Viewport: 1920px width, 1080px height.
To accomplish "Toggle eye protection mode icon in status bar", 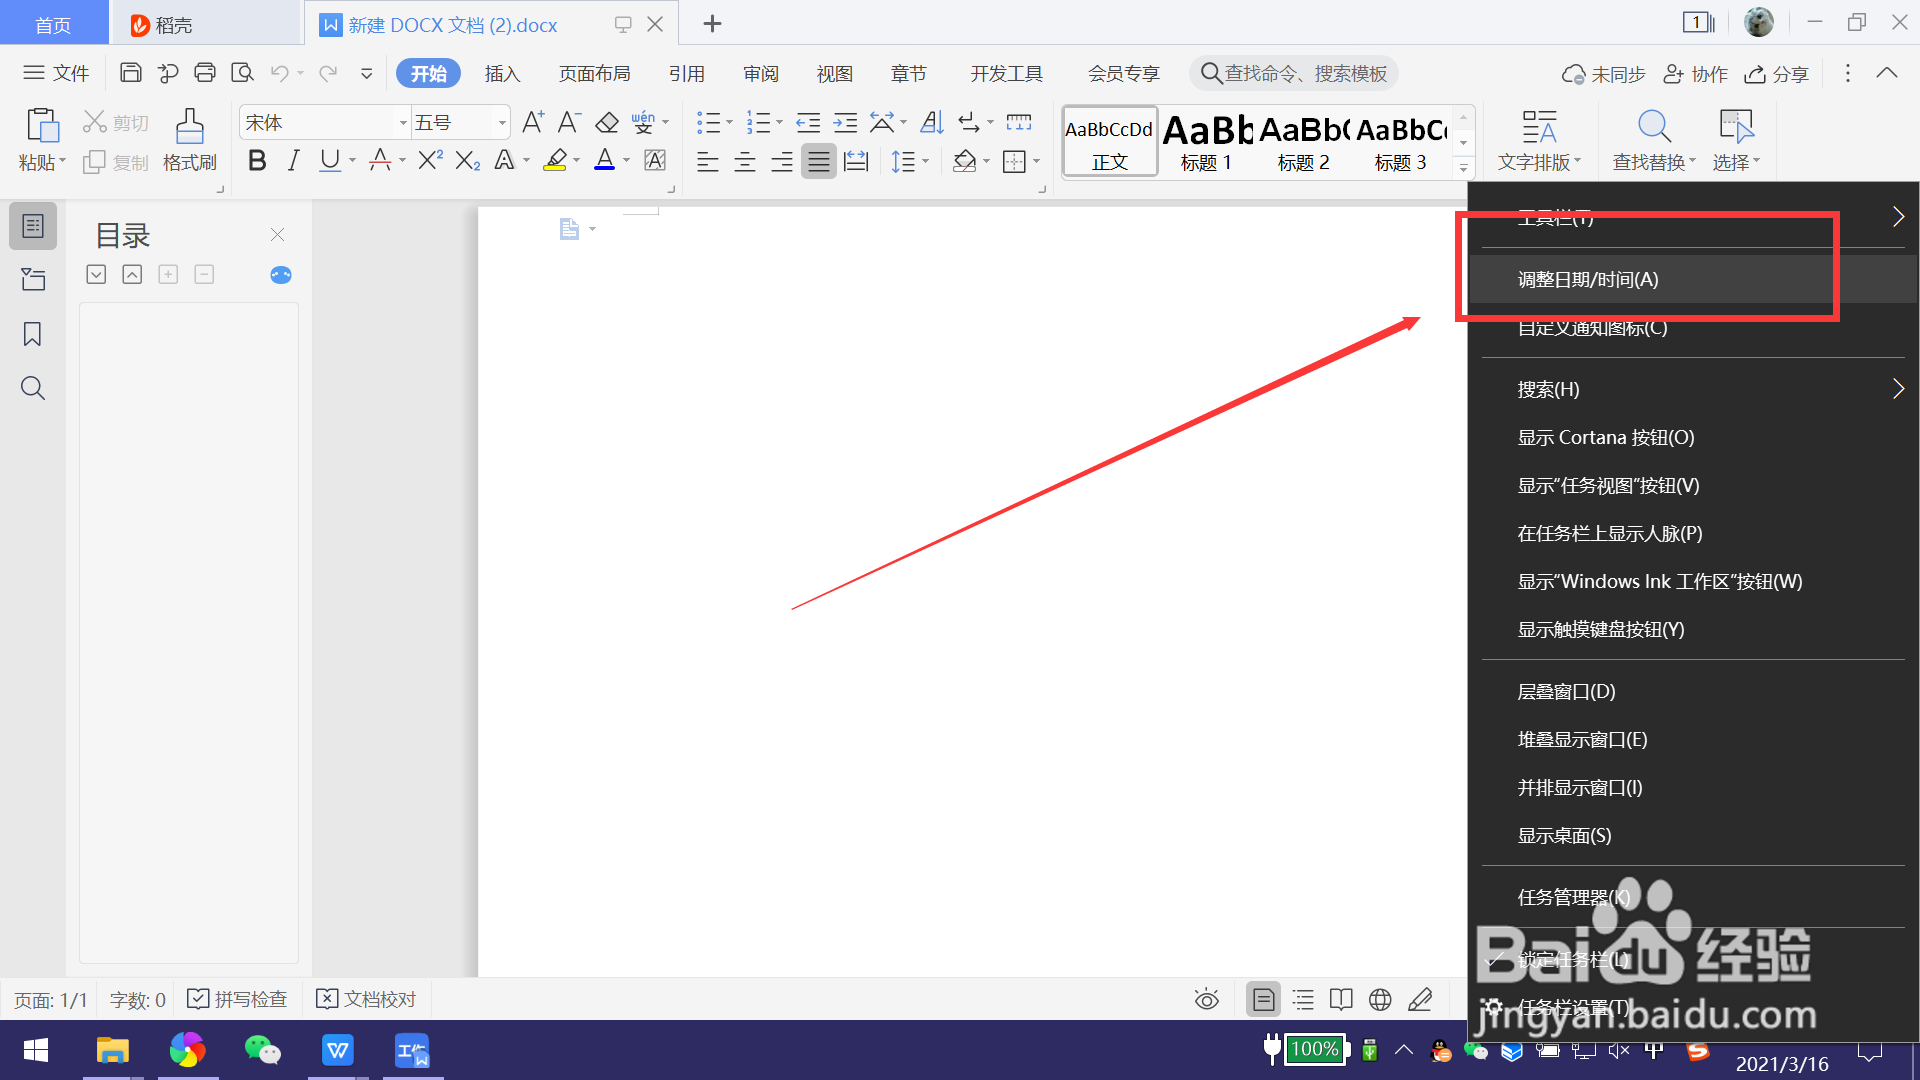I will (1206, 999).
